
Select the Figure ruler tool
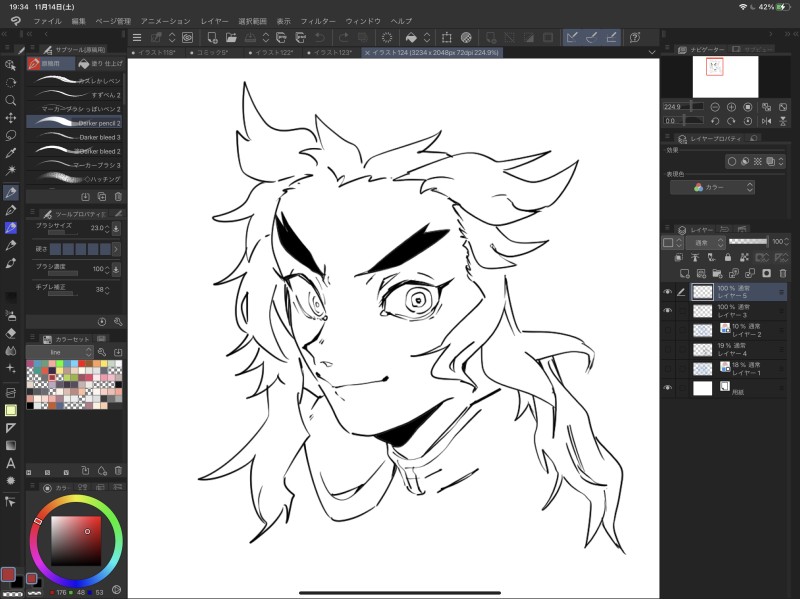pos(10,428)
